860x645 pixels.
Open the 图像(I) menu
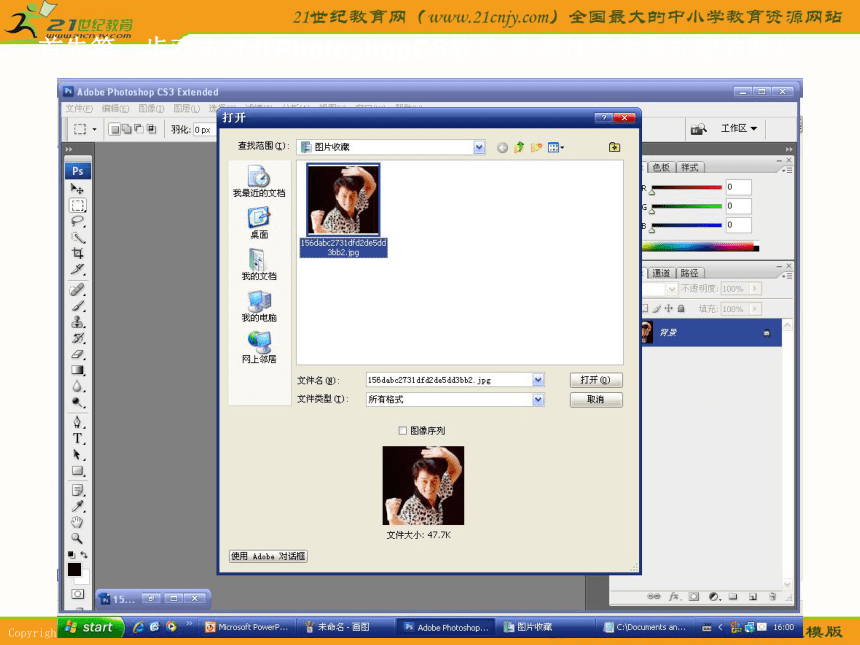coord(151,109)
